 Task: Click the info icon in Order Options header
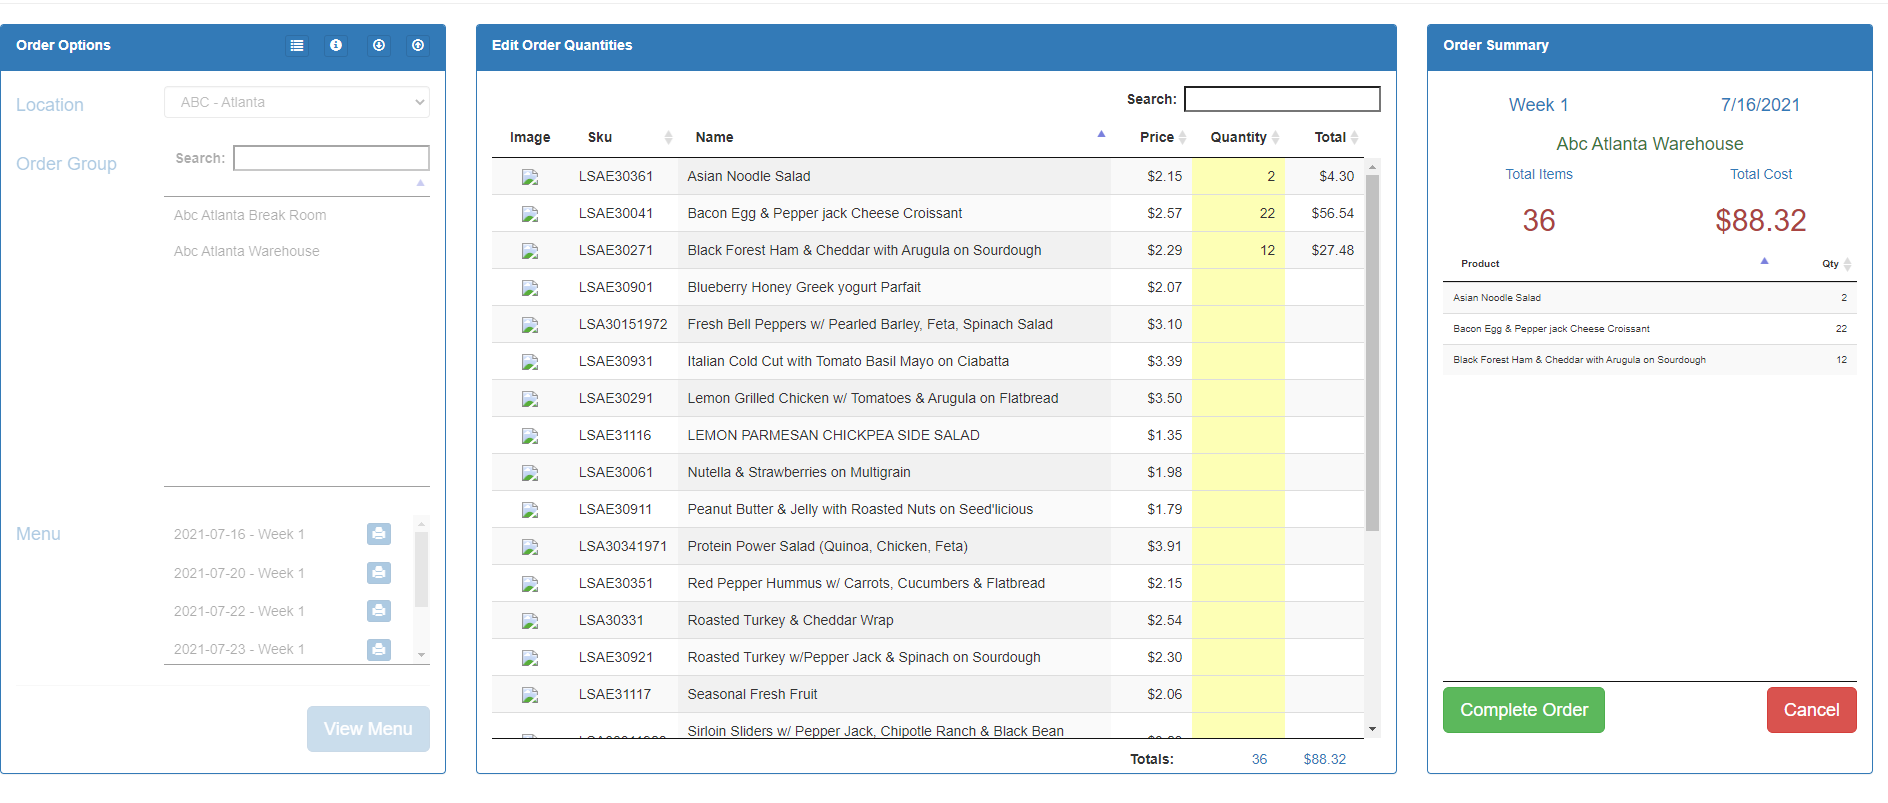336,45
